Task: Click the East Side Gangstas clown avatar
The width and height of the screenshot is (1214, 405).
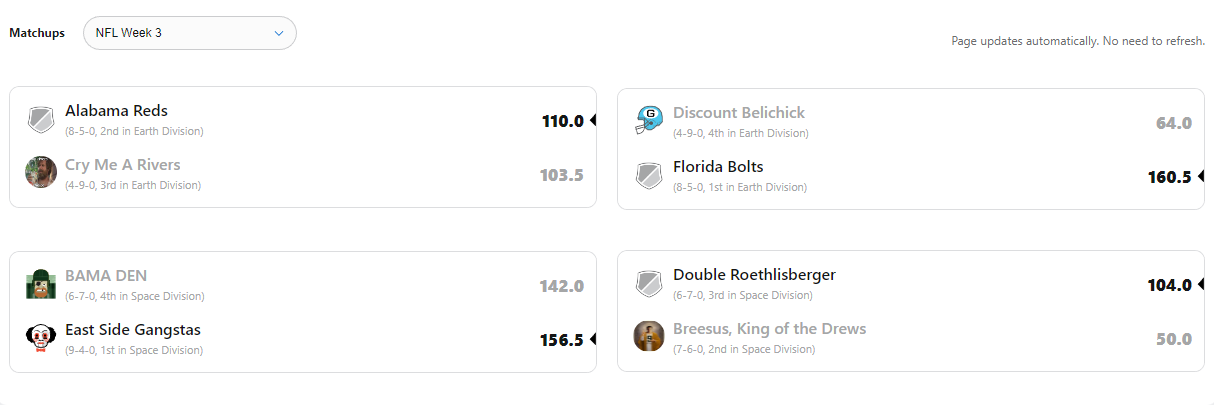Action: [41, 338]
